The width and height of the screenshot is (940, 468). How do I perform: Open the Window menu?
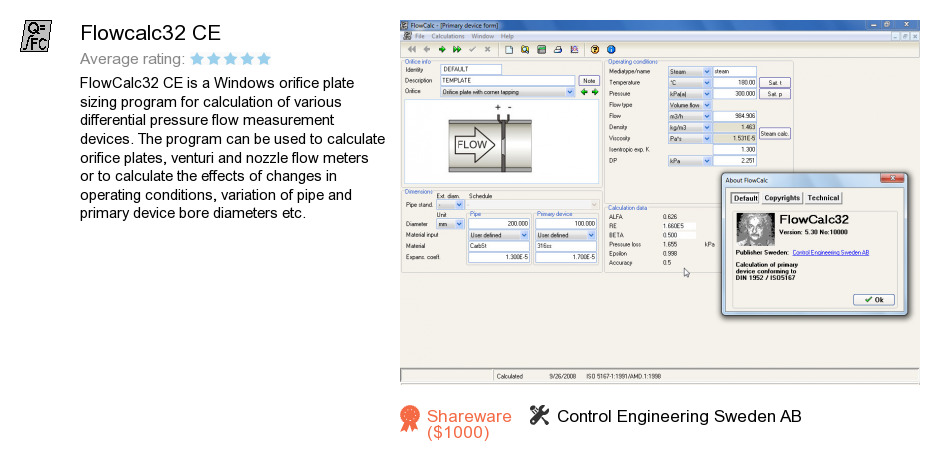click(x=483, y=37)
